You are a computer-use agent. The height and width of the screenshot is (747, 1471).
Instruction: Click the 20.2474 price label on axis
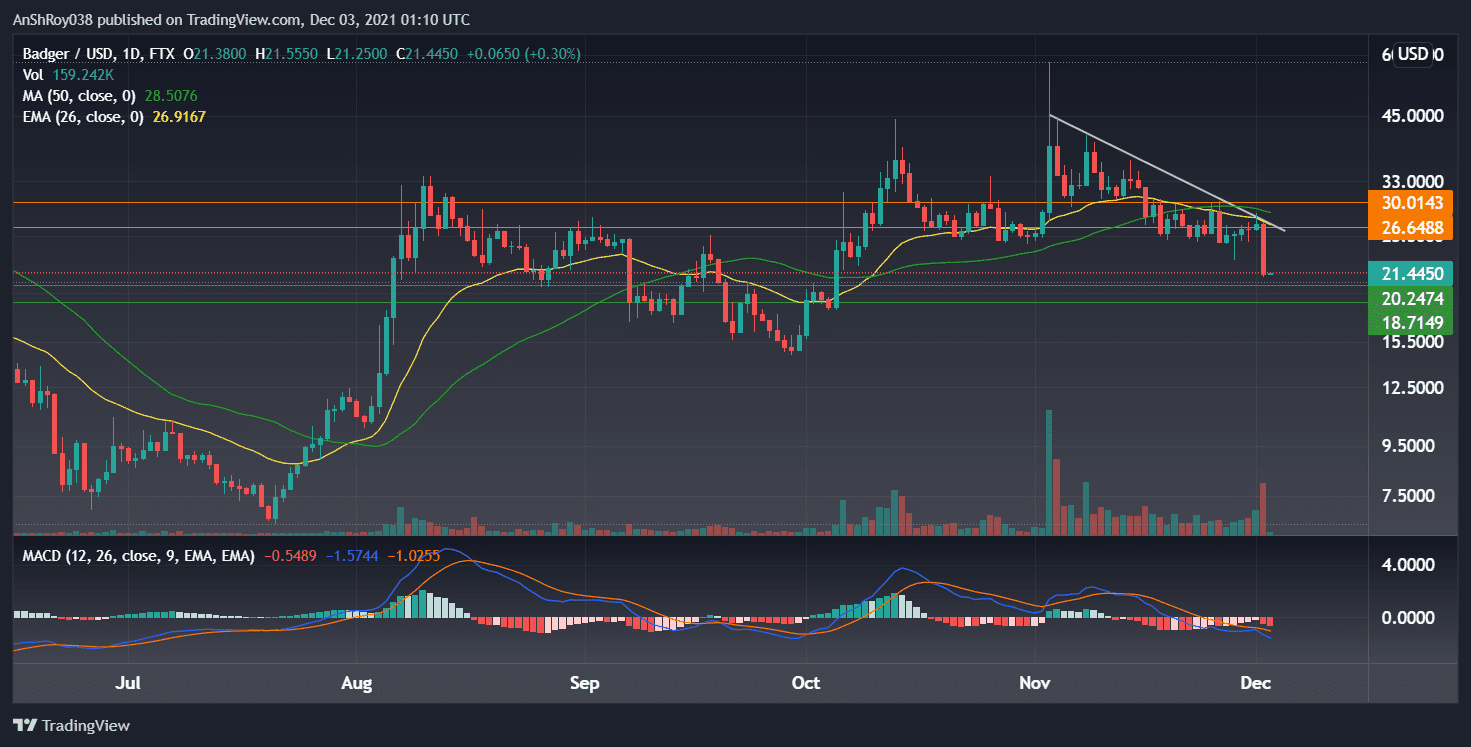click(1409, 298)
